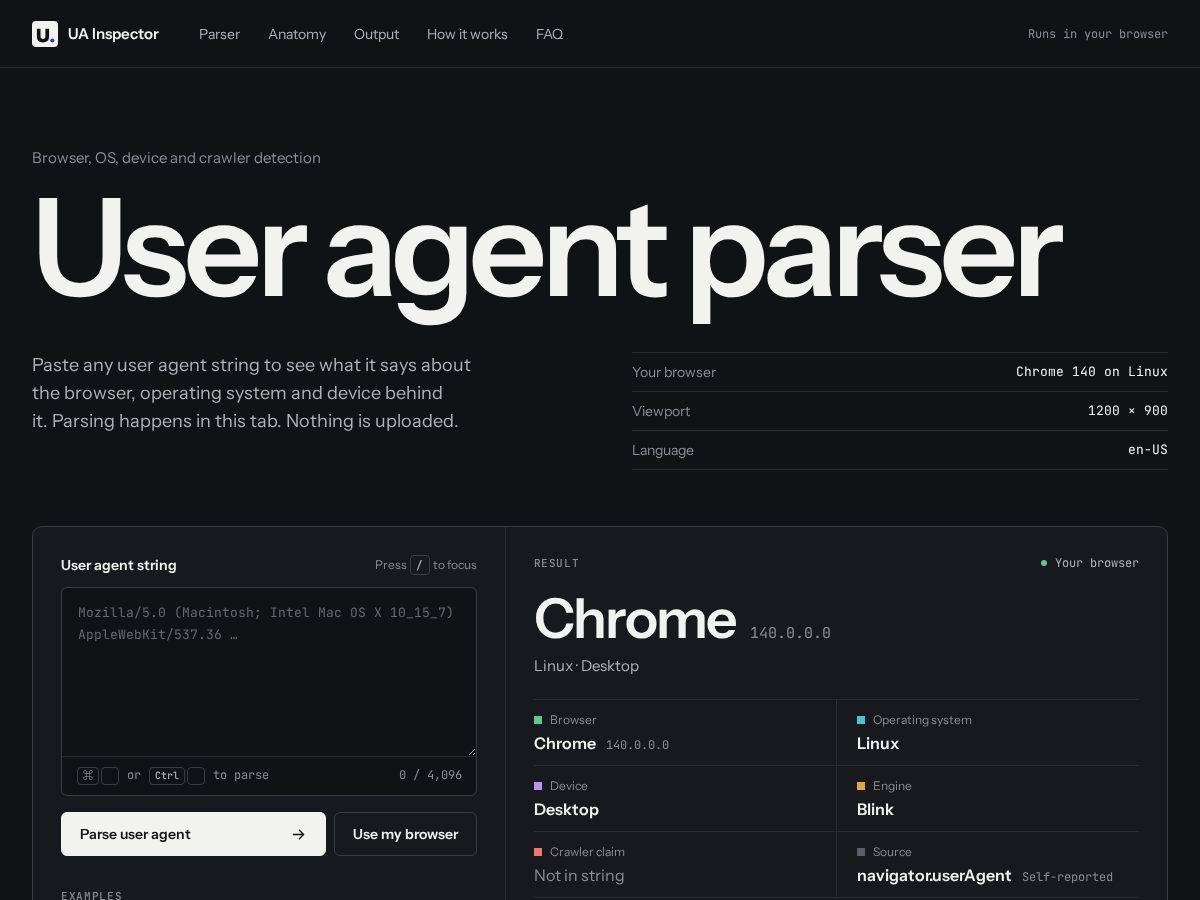The image size is (1200, 900).
Task: Click the Command key icon hint
Action: pos(88,775)
